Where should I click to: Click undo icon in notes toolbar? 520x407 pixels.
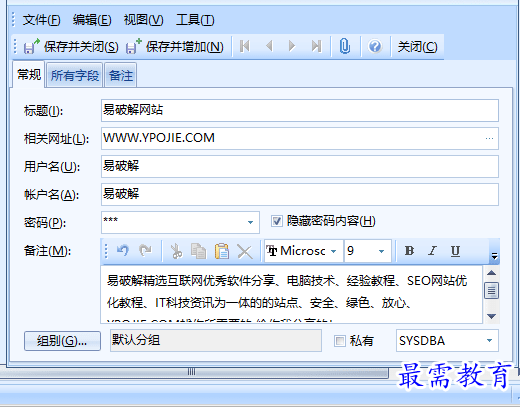click(123, 251)
